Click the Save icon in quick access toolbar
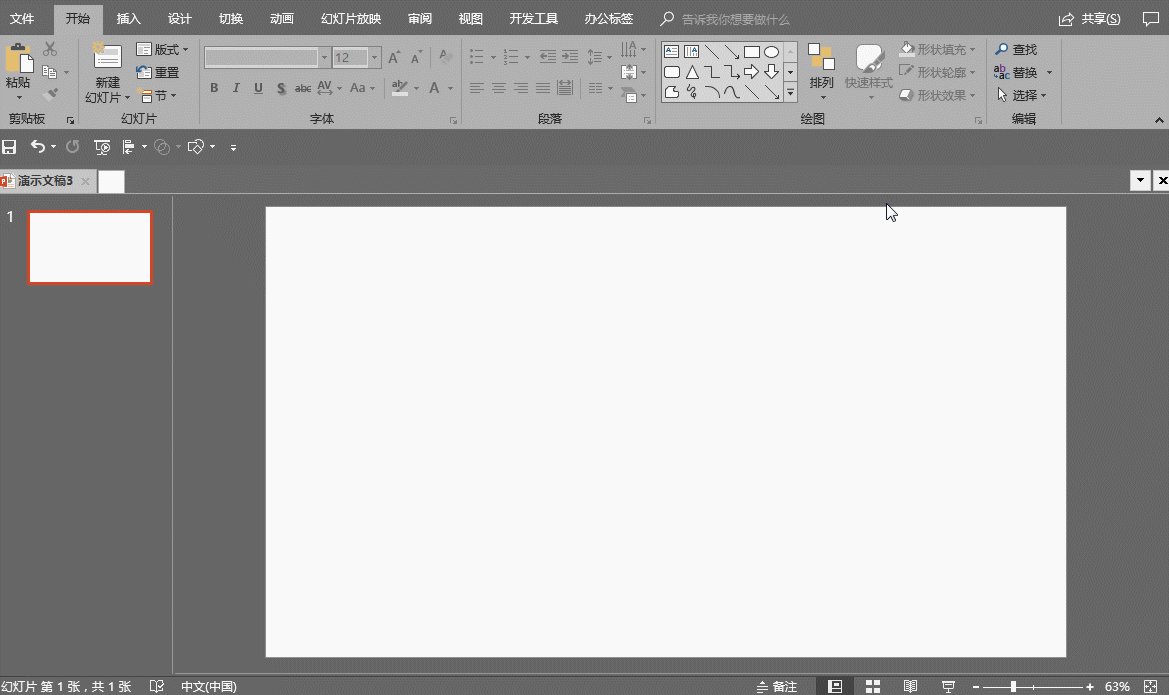 coord(10,147)
